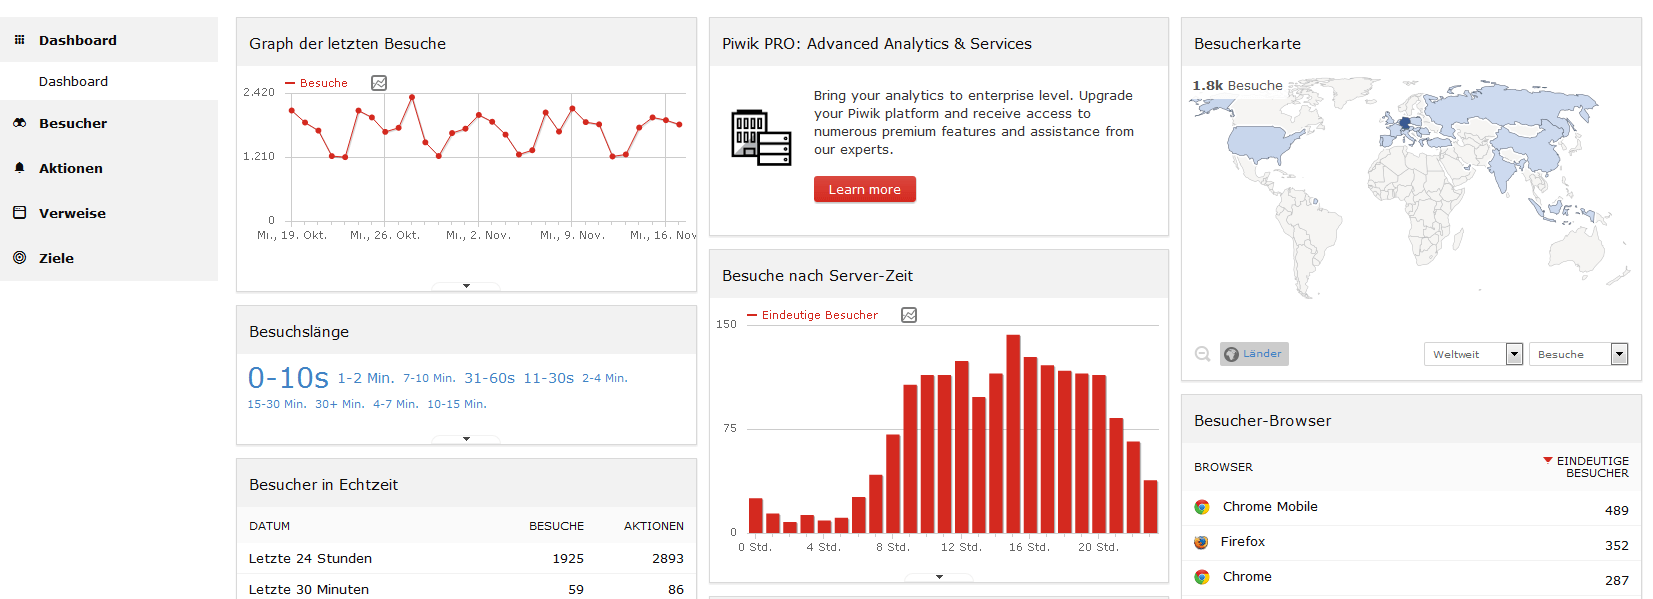Open the Ziele menu section
The image size is (1653, 599).
tap(109, 258)
